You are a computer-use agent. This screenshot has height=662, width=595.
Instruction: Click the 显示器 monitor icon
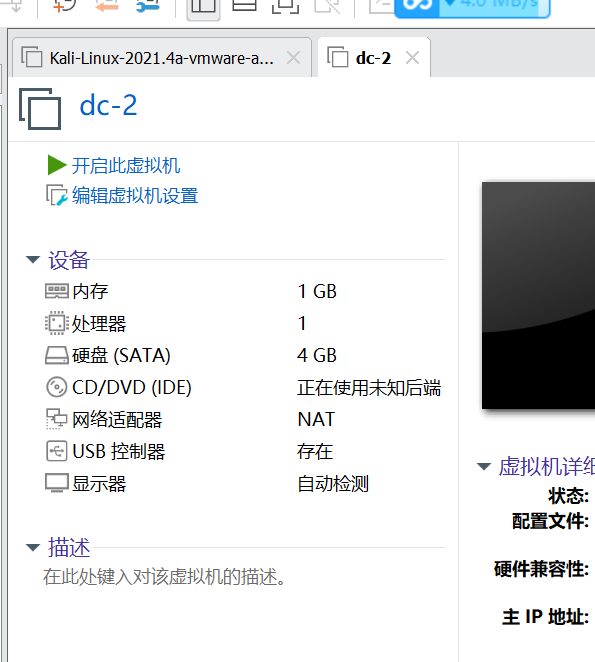coord(57,483)
